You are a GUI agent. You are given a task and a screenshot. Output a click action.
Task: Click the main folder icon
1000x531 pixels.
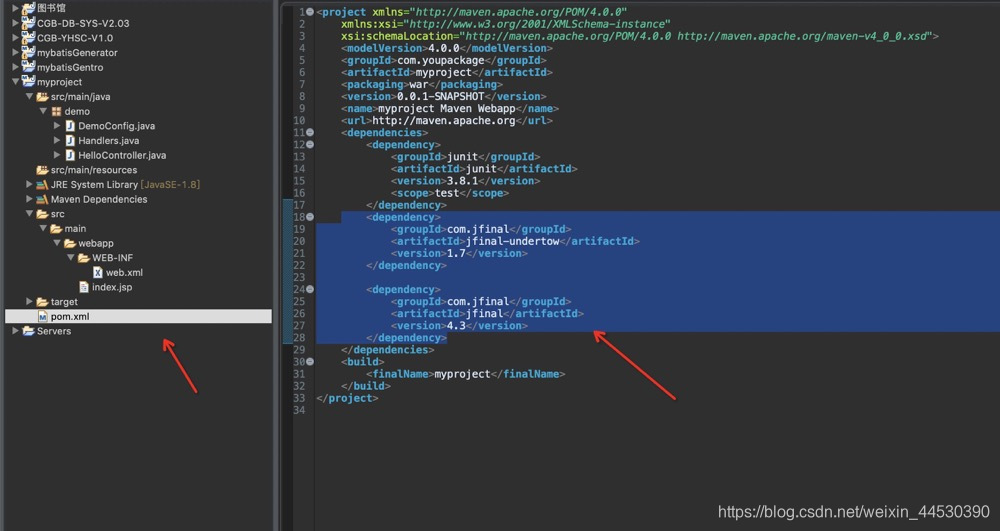pos(56,228)
